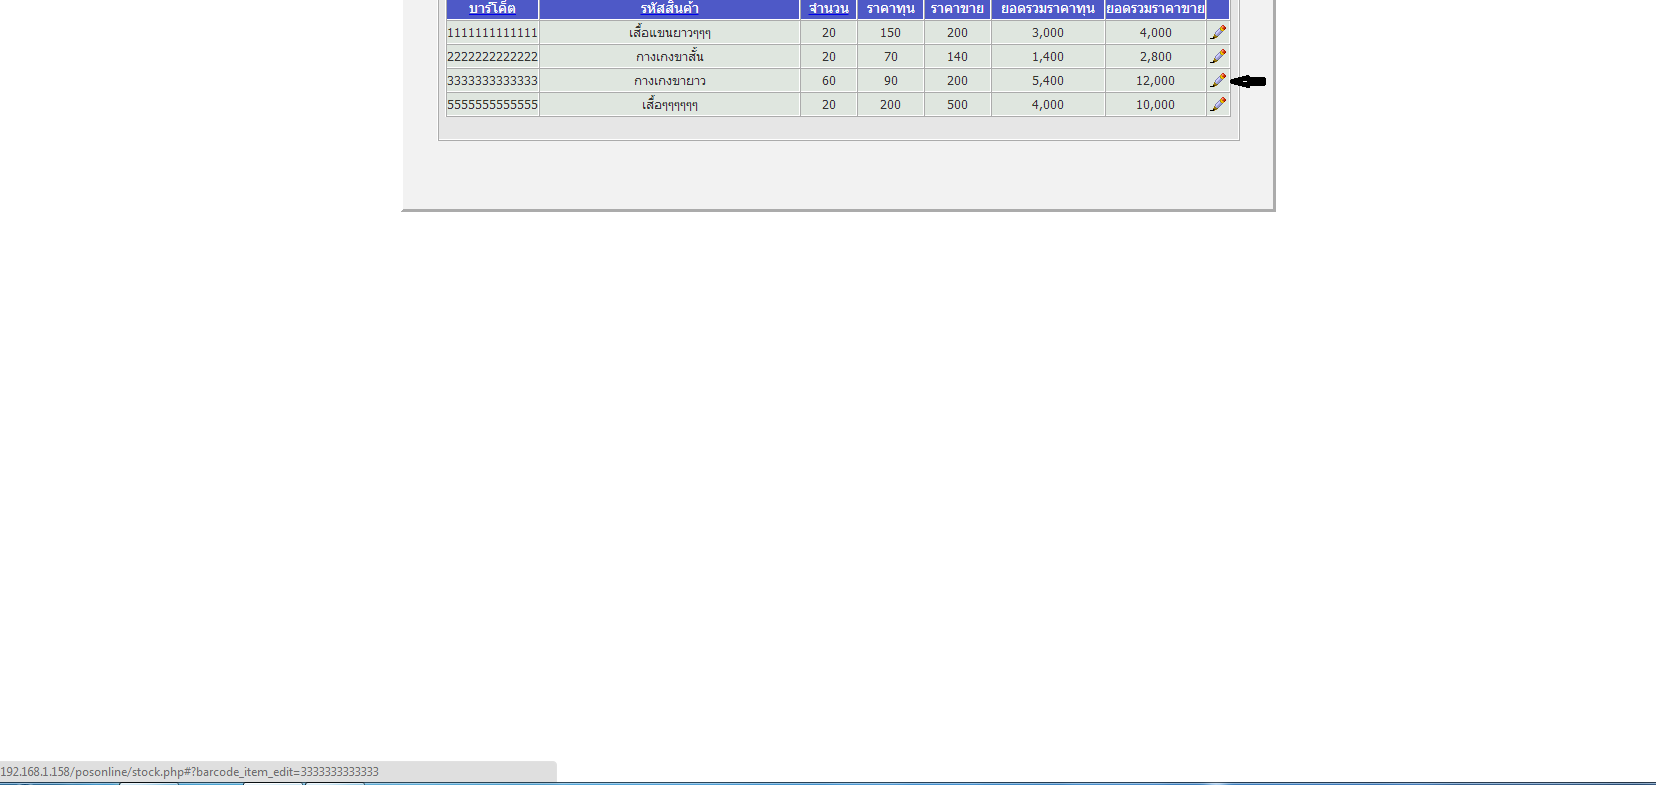Select total cost 3,000 cell
This screenshot has width=1656, height=785.
[x=1048, y=33]
